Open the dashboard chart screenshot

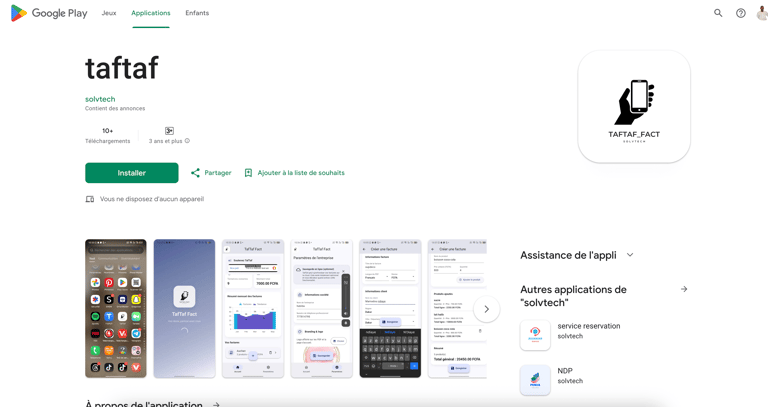(253, 309)
